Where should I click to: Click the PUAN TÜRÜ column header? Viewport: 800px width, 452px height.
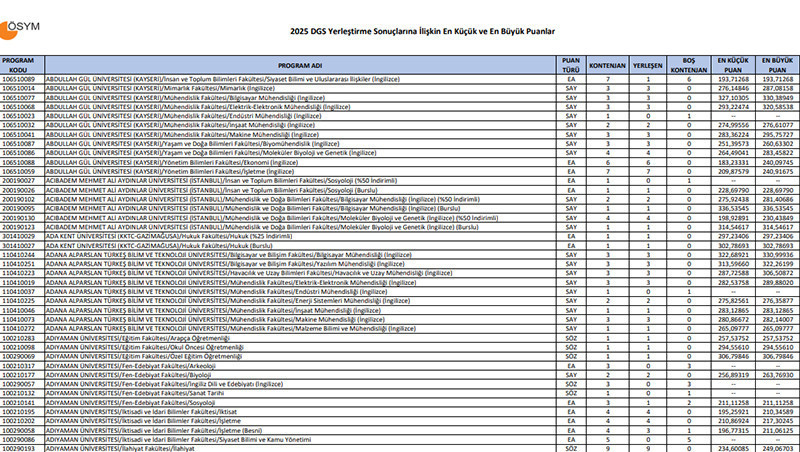pos(572,65)
